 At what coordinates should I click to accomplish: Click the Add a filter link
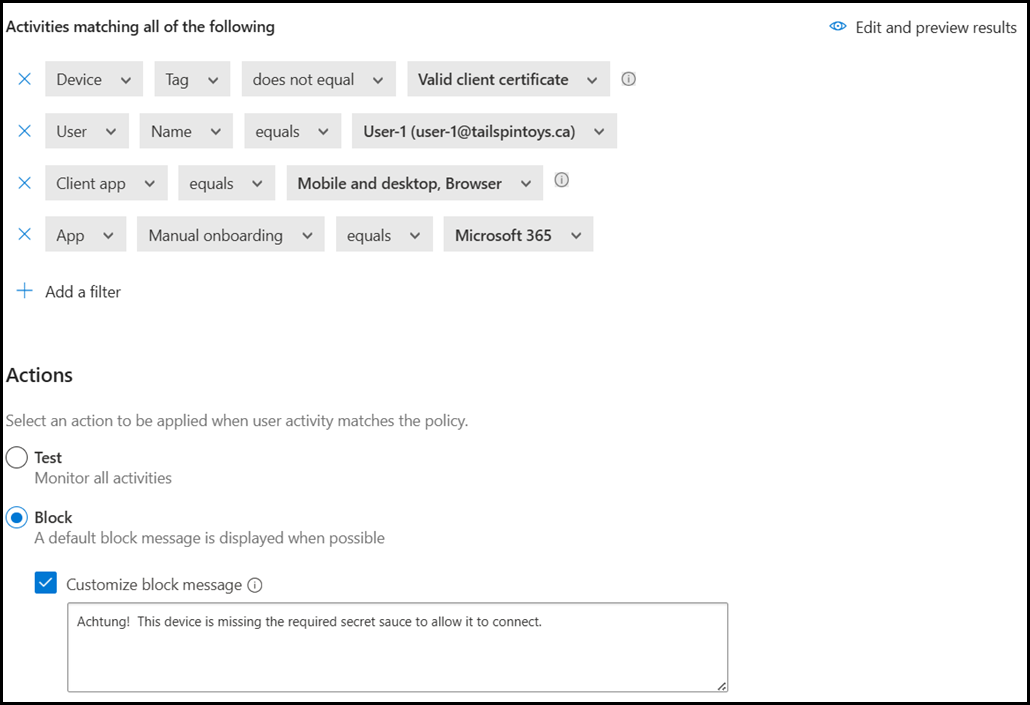83,292
